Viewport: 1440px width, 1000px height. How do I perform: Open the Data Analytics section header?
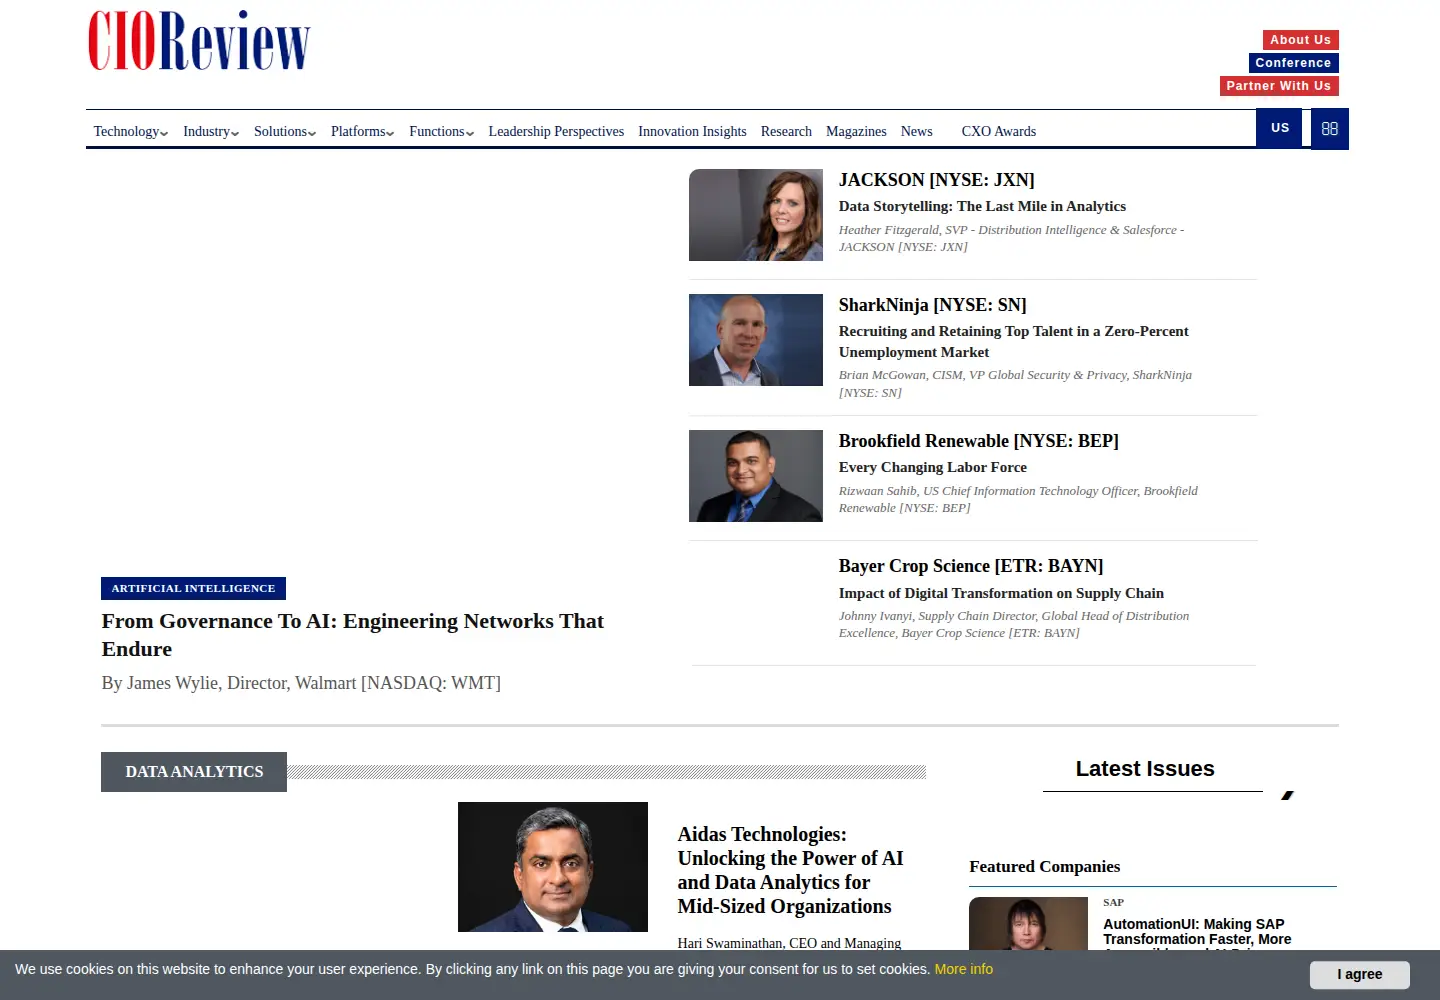(x=194, y=772)
